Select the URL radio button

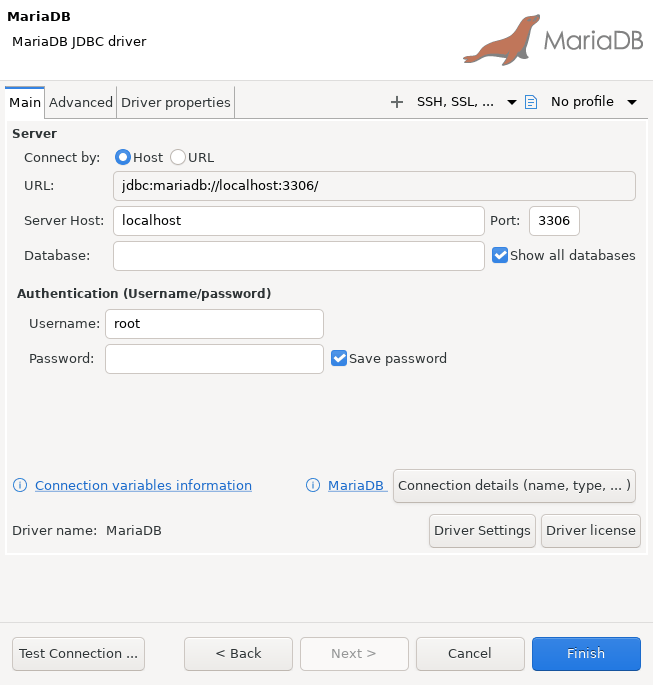178,157
